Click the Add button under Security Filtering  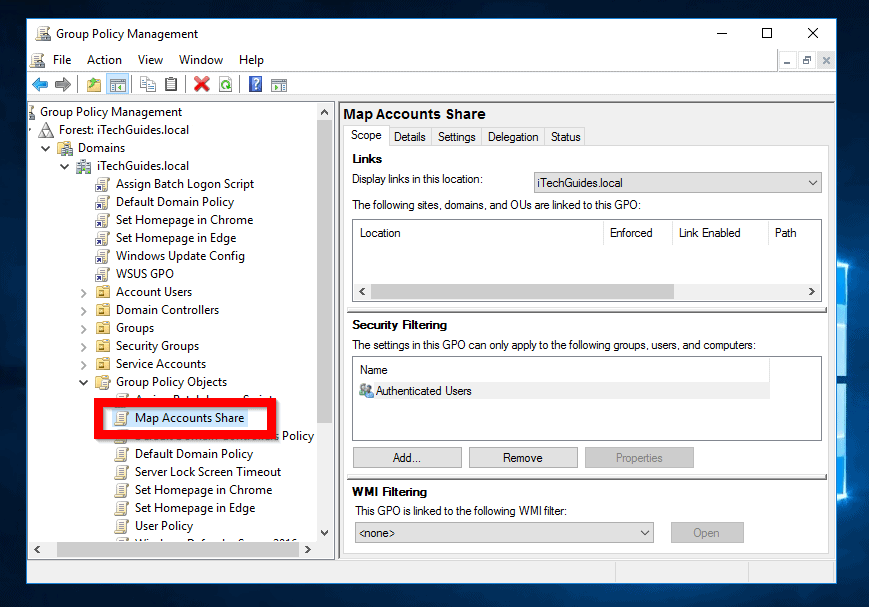(x=406, y=457)
